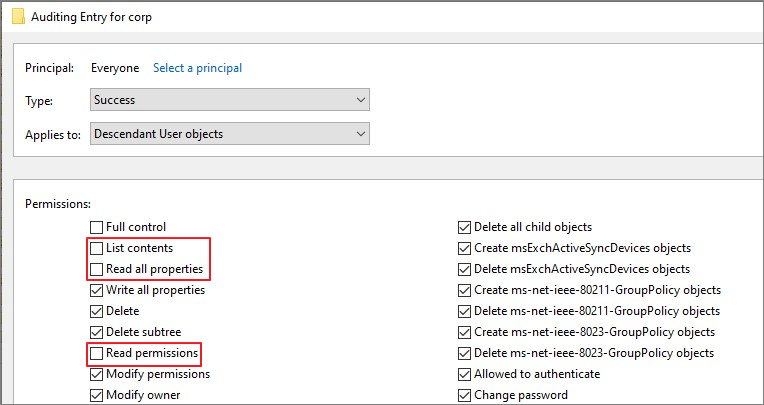Uncheck Create msExchActiveSyncDevices objects checkbox

(464, 248)
